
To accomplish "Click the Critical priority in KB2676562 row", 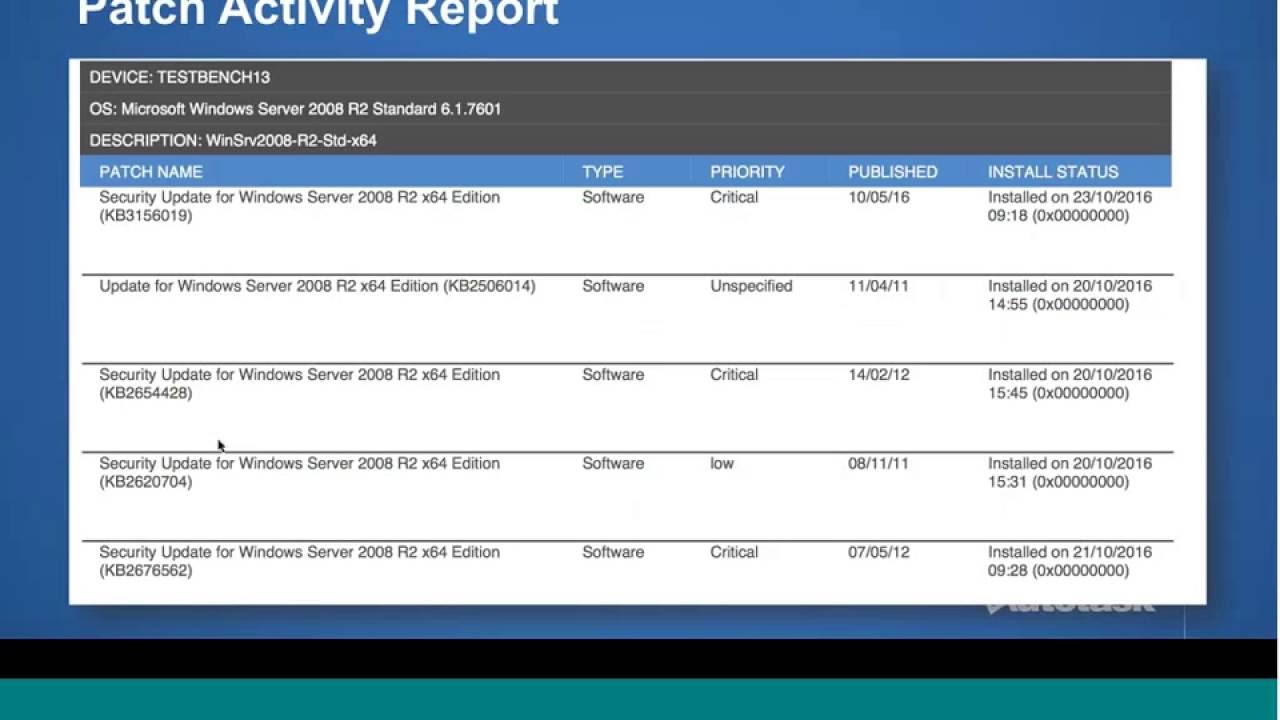I will pyautogui.click(x=734, y=552).
